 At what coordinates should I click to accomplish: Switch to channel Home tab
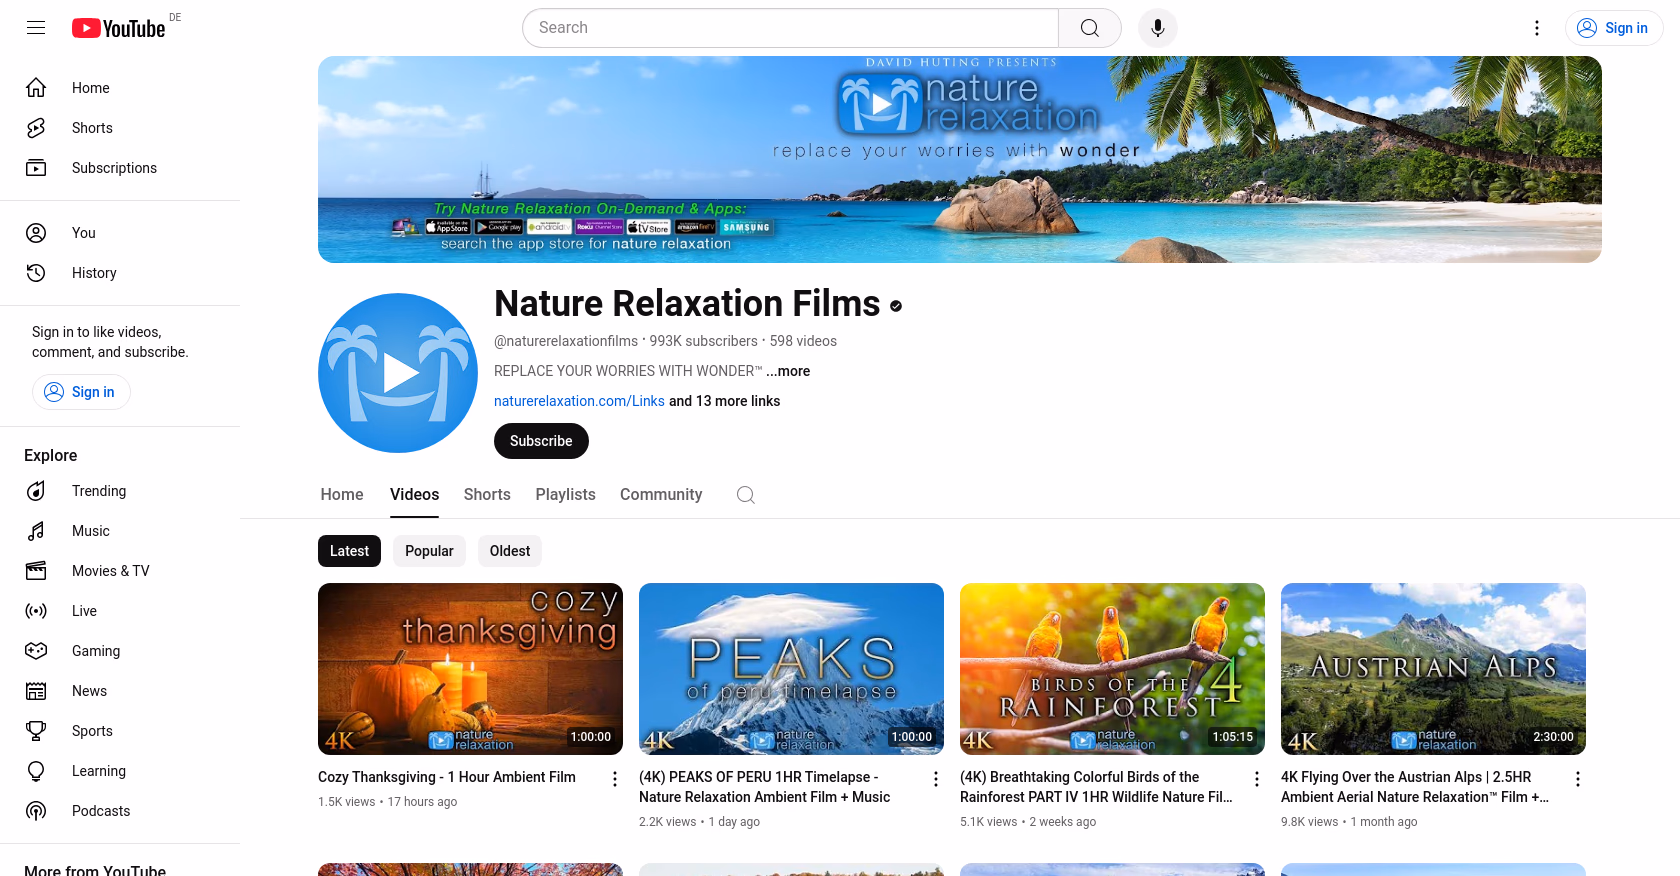[x=342, y=495]
